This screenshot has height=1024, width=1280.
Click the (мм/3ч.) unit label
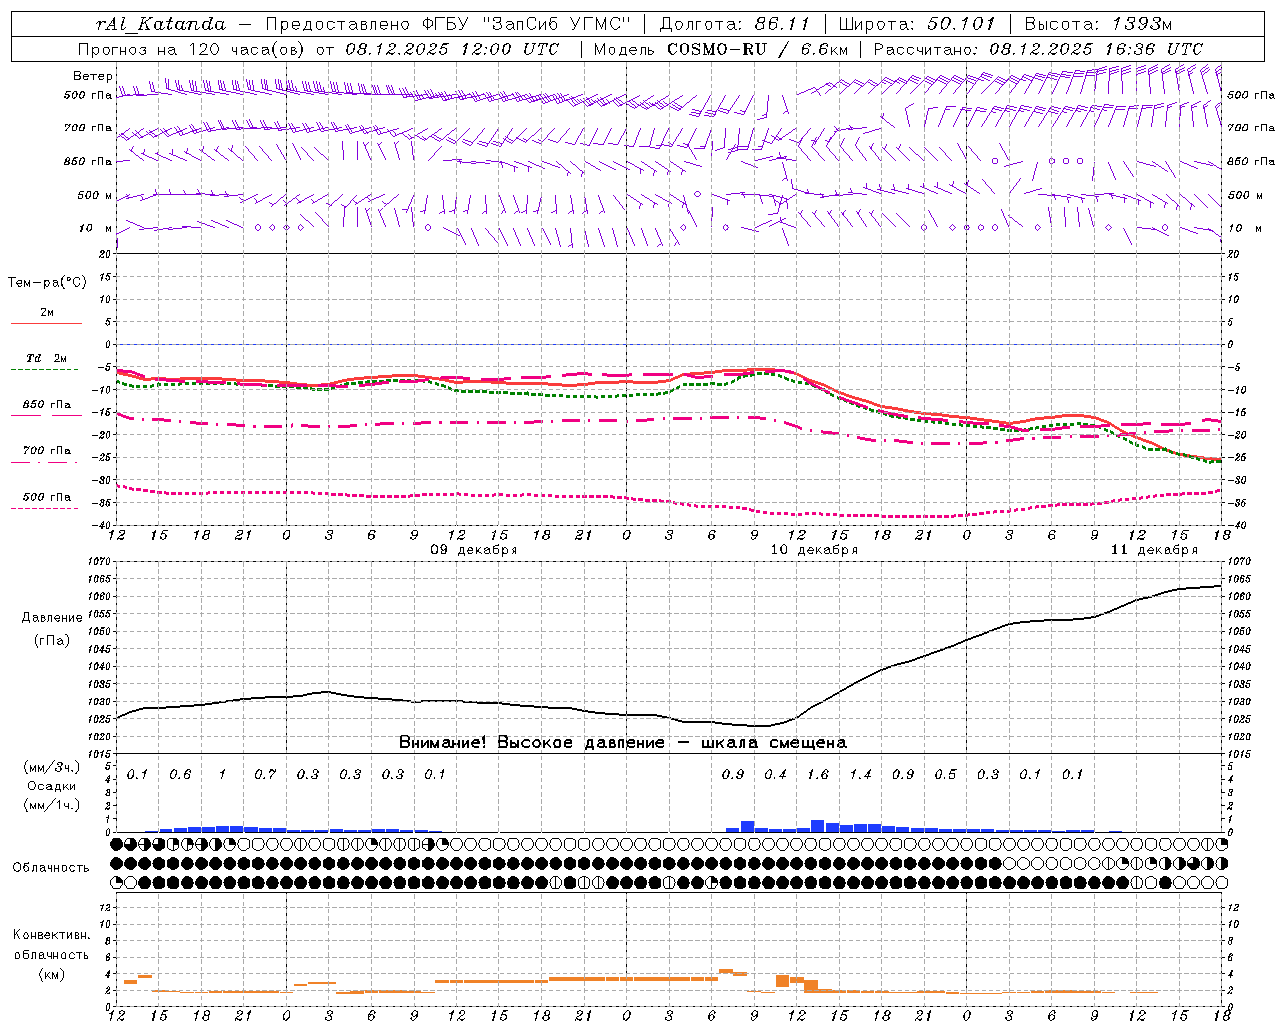[52, 768]
